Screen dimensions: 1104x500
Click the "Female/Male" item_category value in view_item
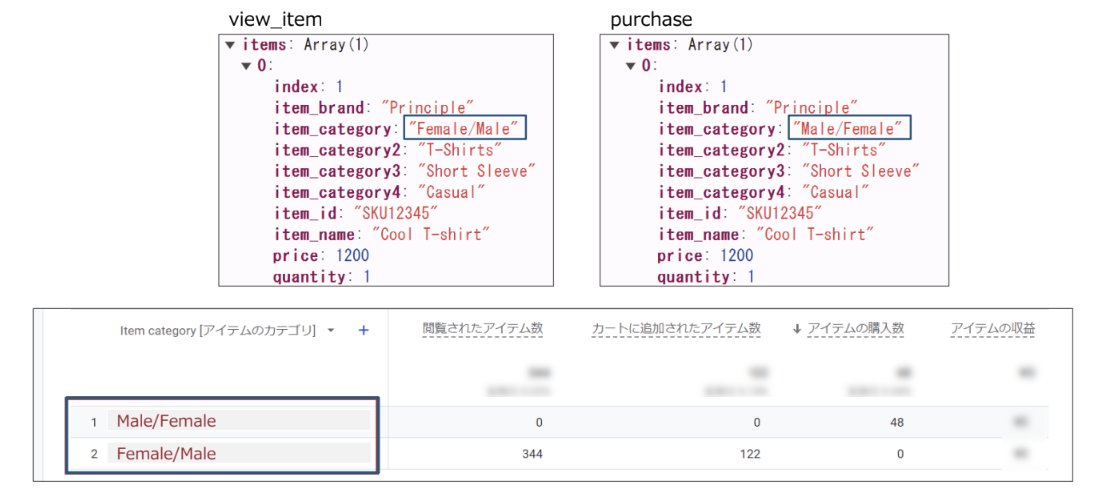point(464,129)
